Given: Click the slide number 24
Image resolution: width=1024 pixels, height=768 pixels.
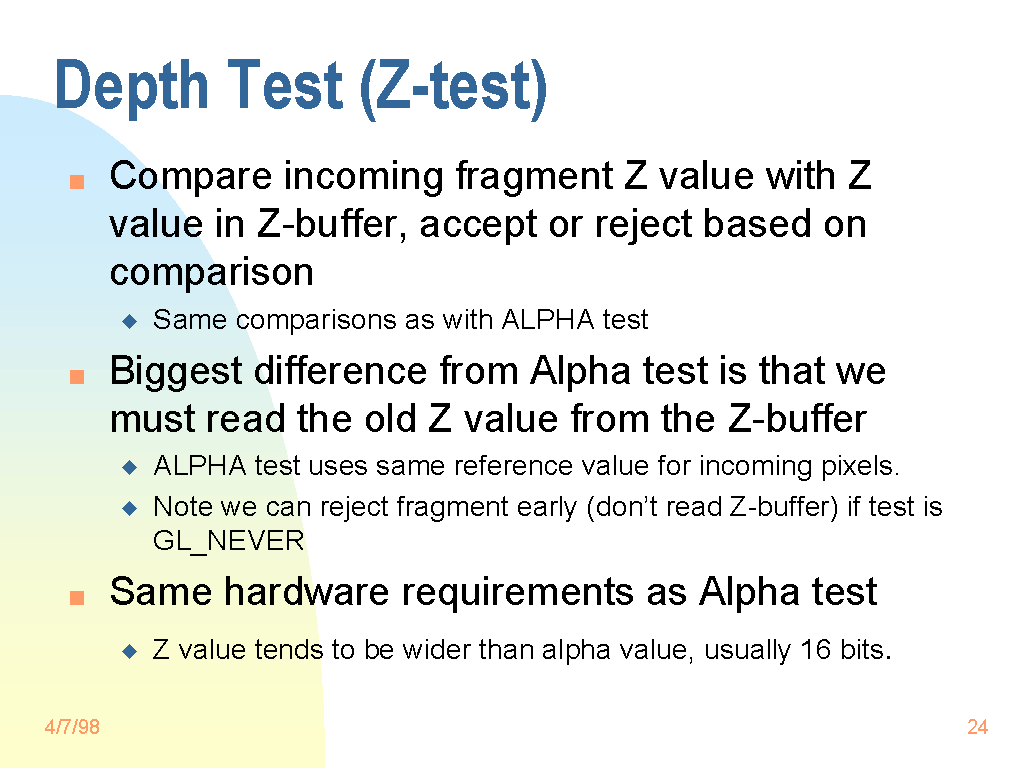Looking at the screenshot, I should (x=977, y=727).
